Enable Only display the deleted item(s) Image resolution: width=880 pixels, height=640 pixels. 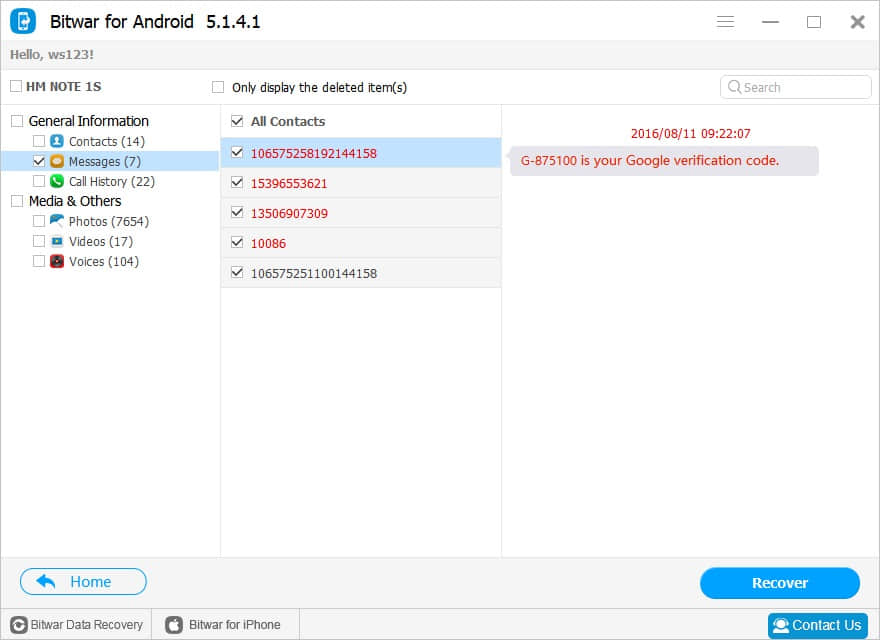pyautogui.click(x=218, y=87)
